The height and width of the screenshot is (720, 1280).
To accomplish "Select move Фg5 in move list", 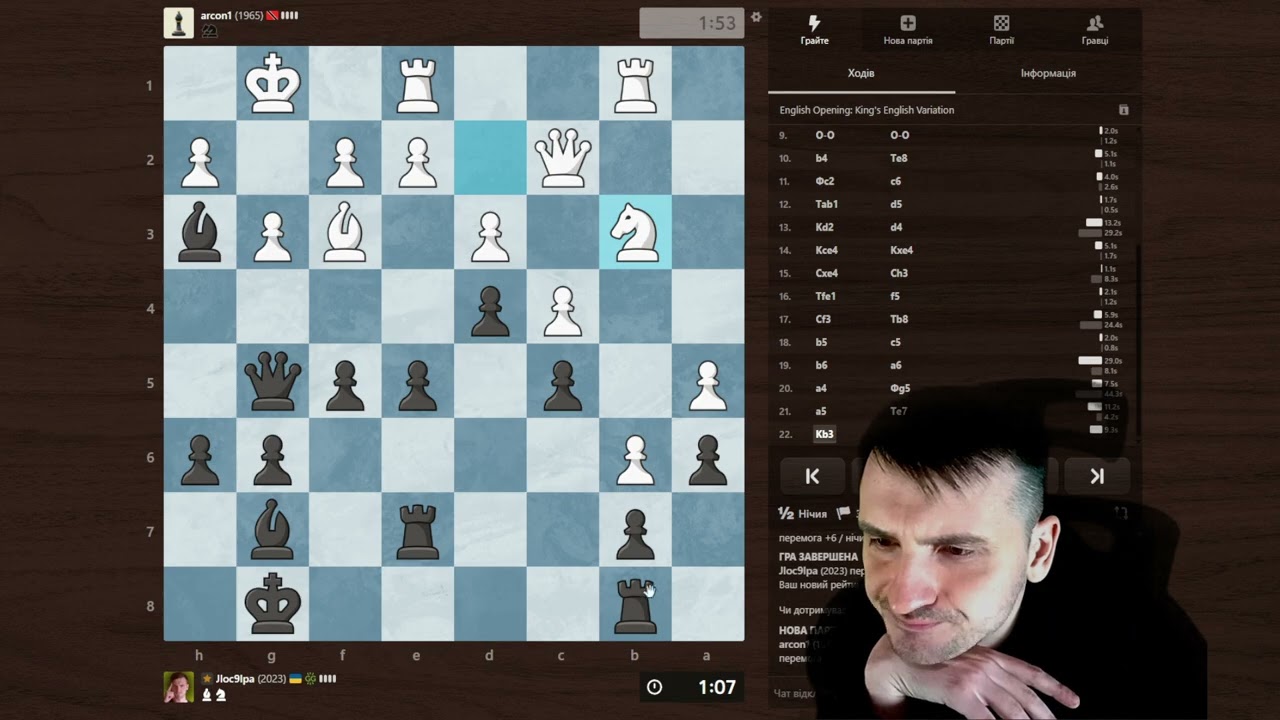I will (900, 388).
